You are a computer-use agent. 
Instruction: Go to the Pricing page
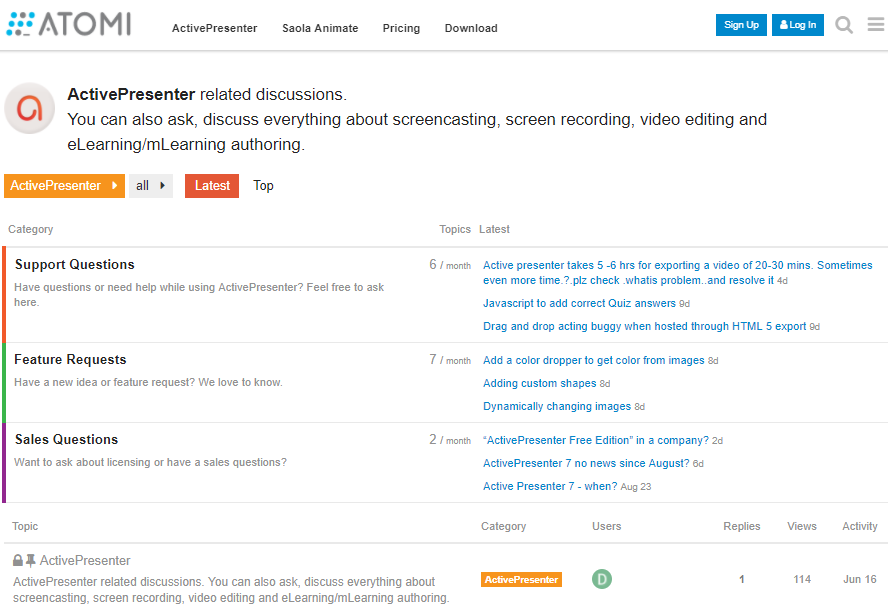pos(401,28)
